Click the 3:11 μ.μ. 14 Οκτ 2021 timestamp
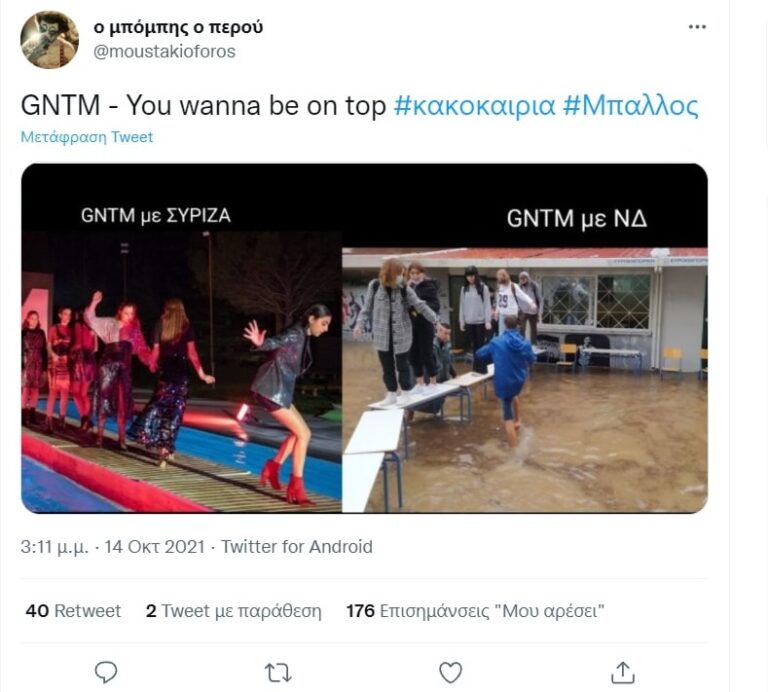The width and height of the screenshot is (768, 692). click(112, 547)
